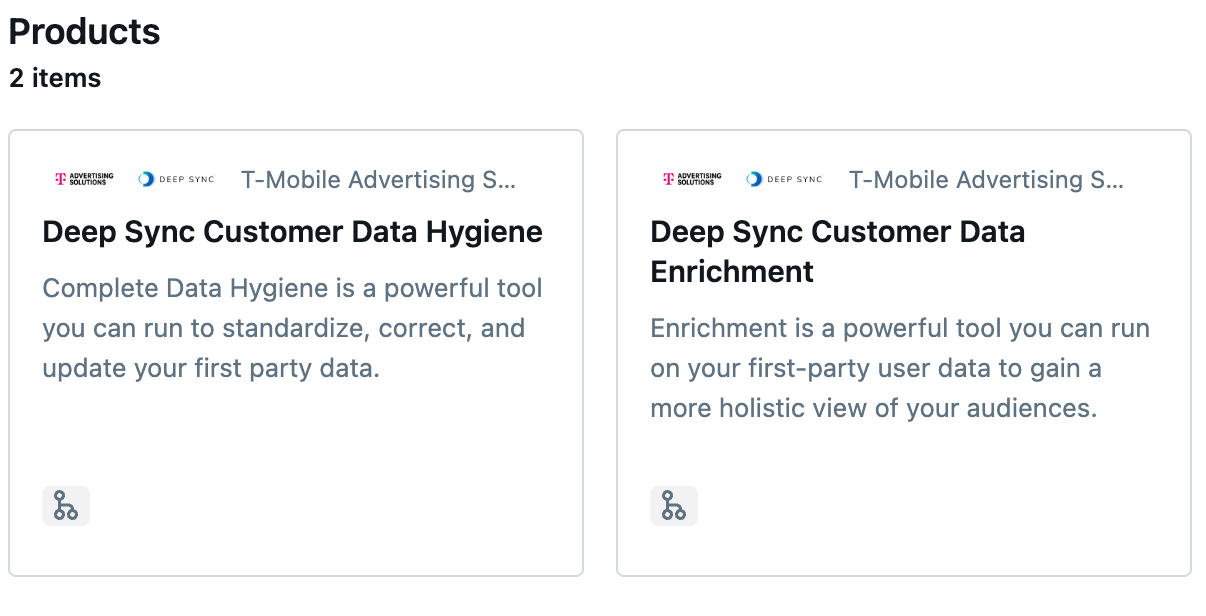
Task: Click the blue circular Deep Sync emblem on Enrichment card
Action: (x=754, y=179)
